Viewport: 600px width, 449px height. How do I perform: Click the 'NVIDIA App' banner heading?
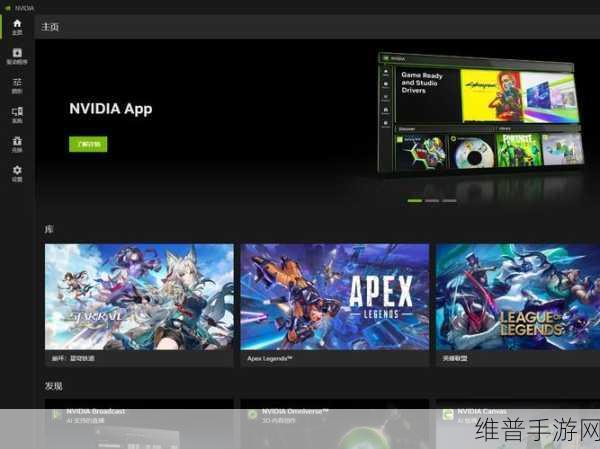coord(111,109)
